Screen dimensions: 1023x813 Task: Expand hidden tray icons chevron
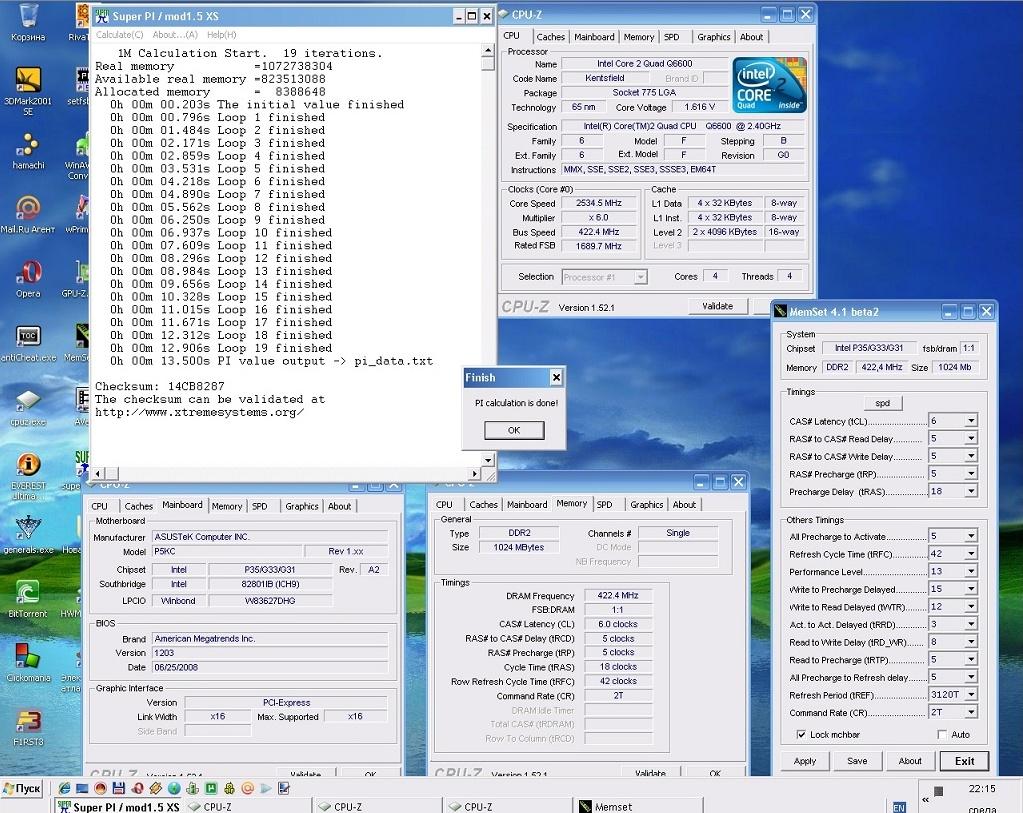(x=925, y=799)
